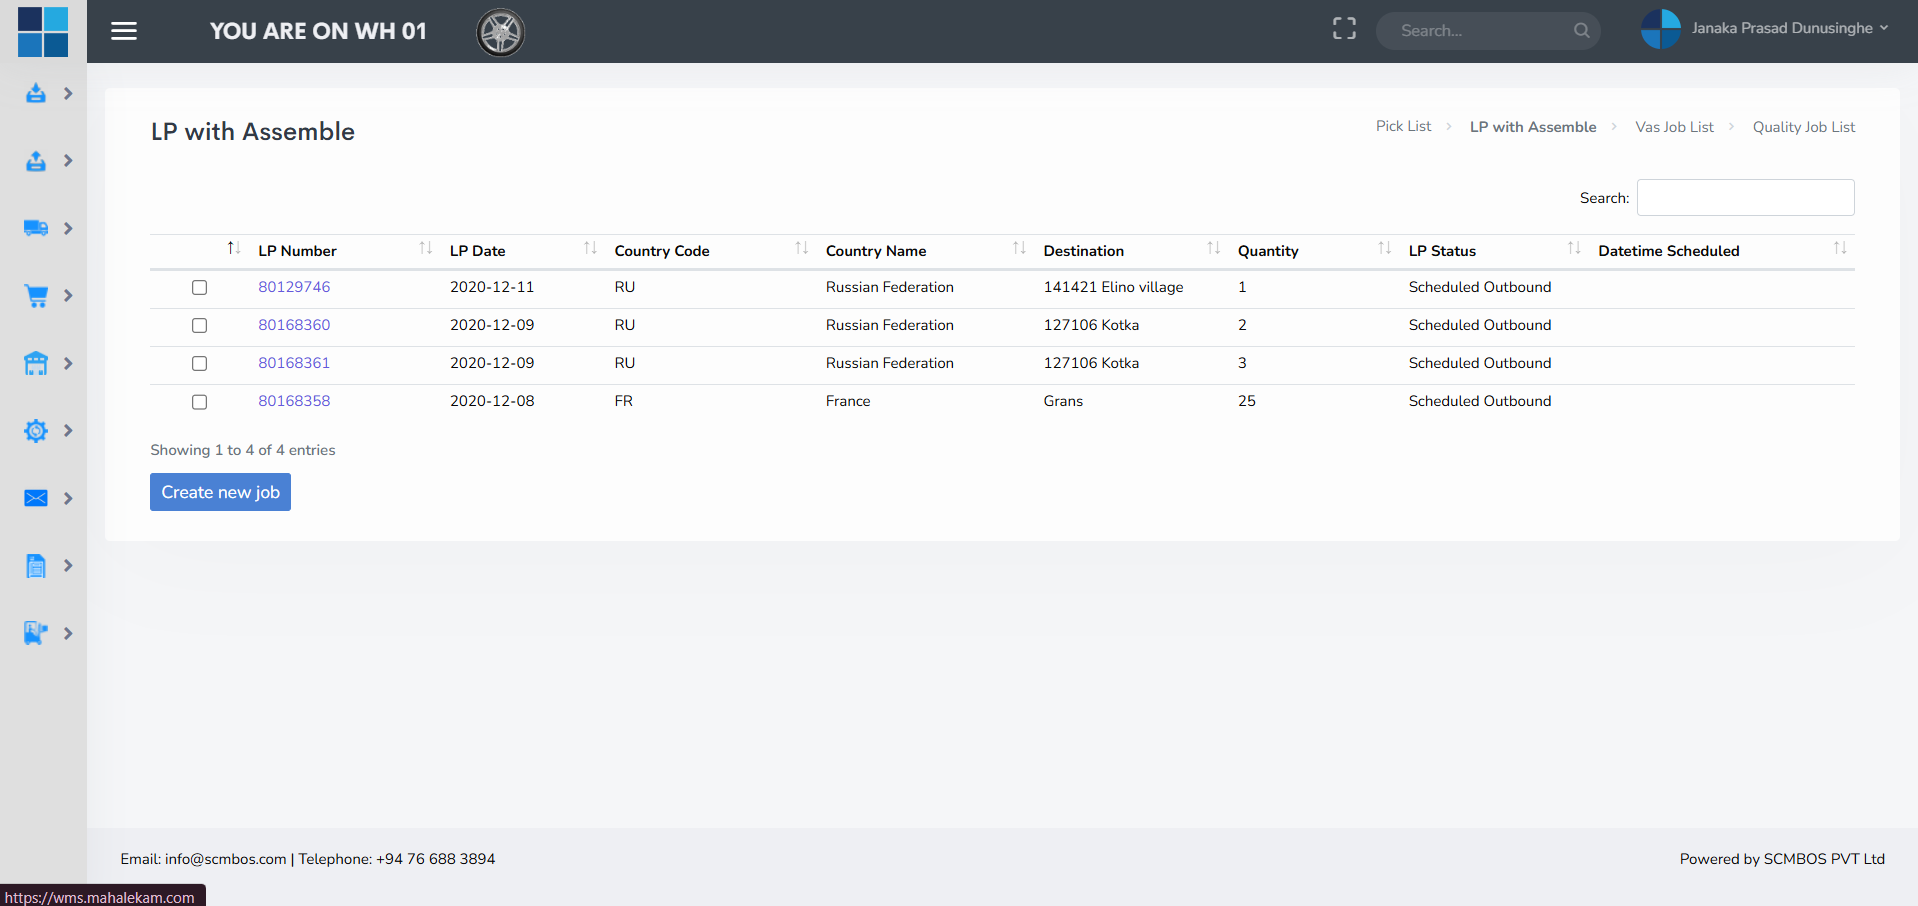The width and height of the screenshot is (1918, 906).
Task: Go to Pick List breadcrumb
Action: coord(1403,126)
